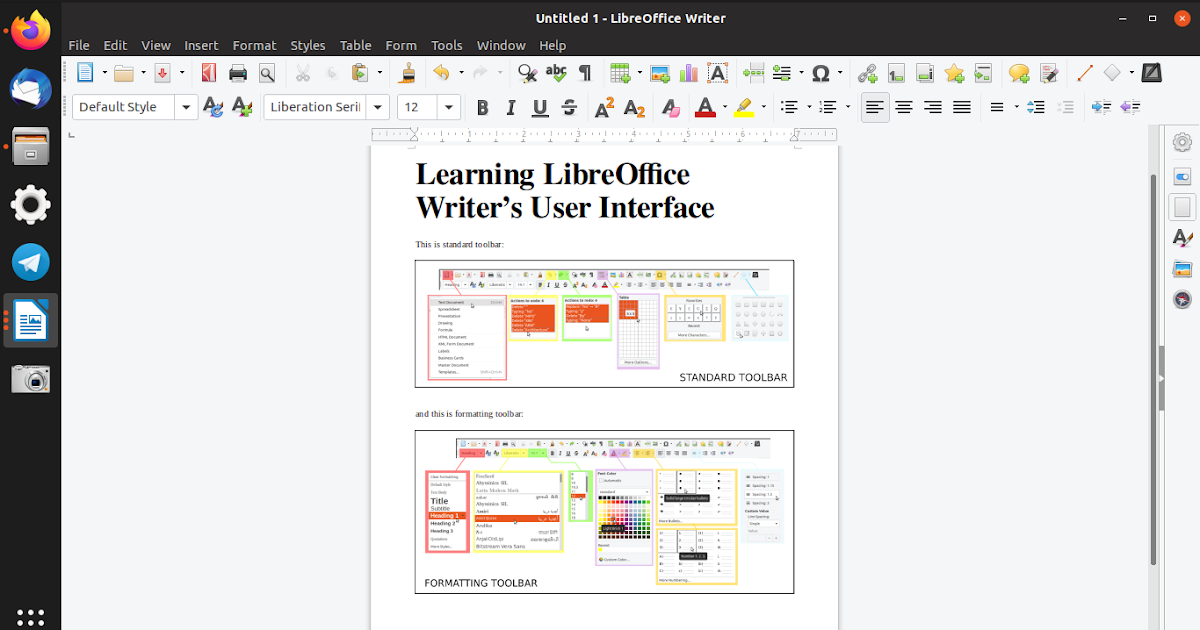Click the Insert Table icon
Viewport: 1200px width, 630px height.
coord(620,73)
